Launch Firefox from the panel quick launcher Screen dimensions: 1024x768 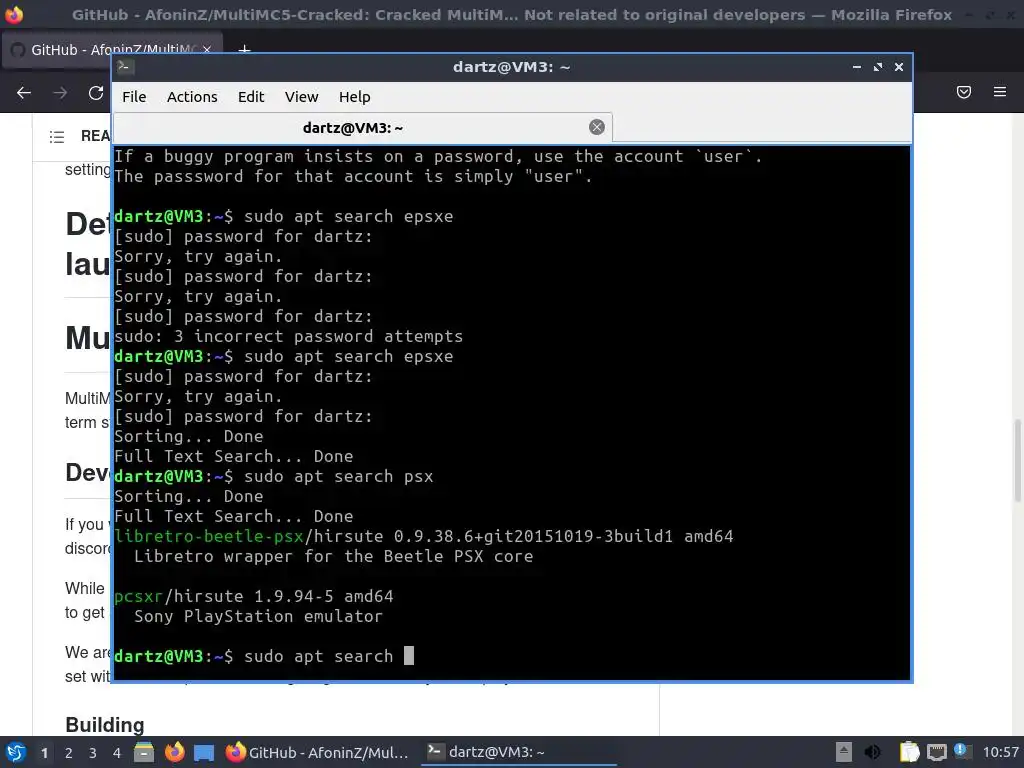174,753
